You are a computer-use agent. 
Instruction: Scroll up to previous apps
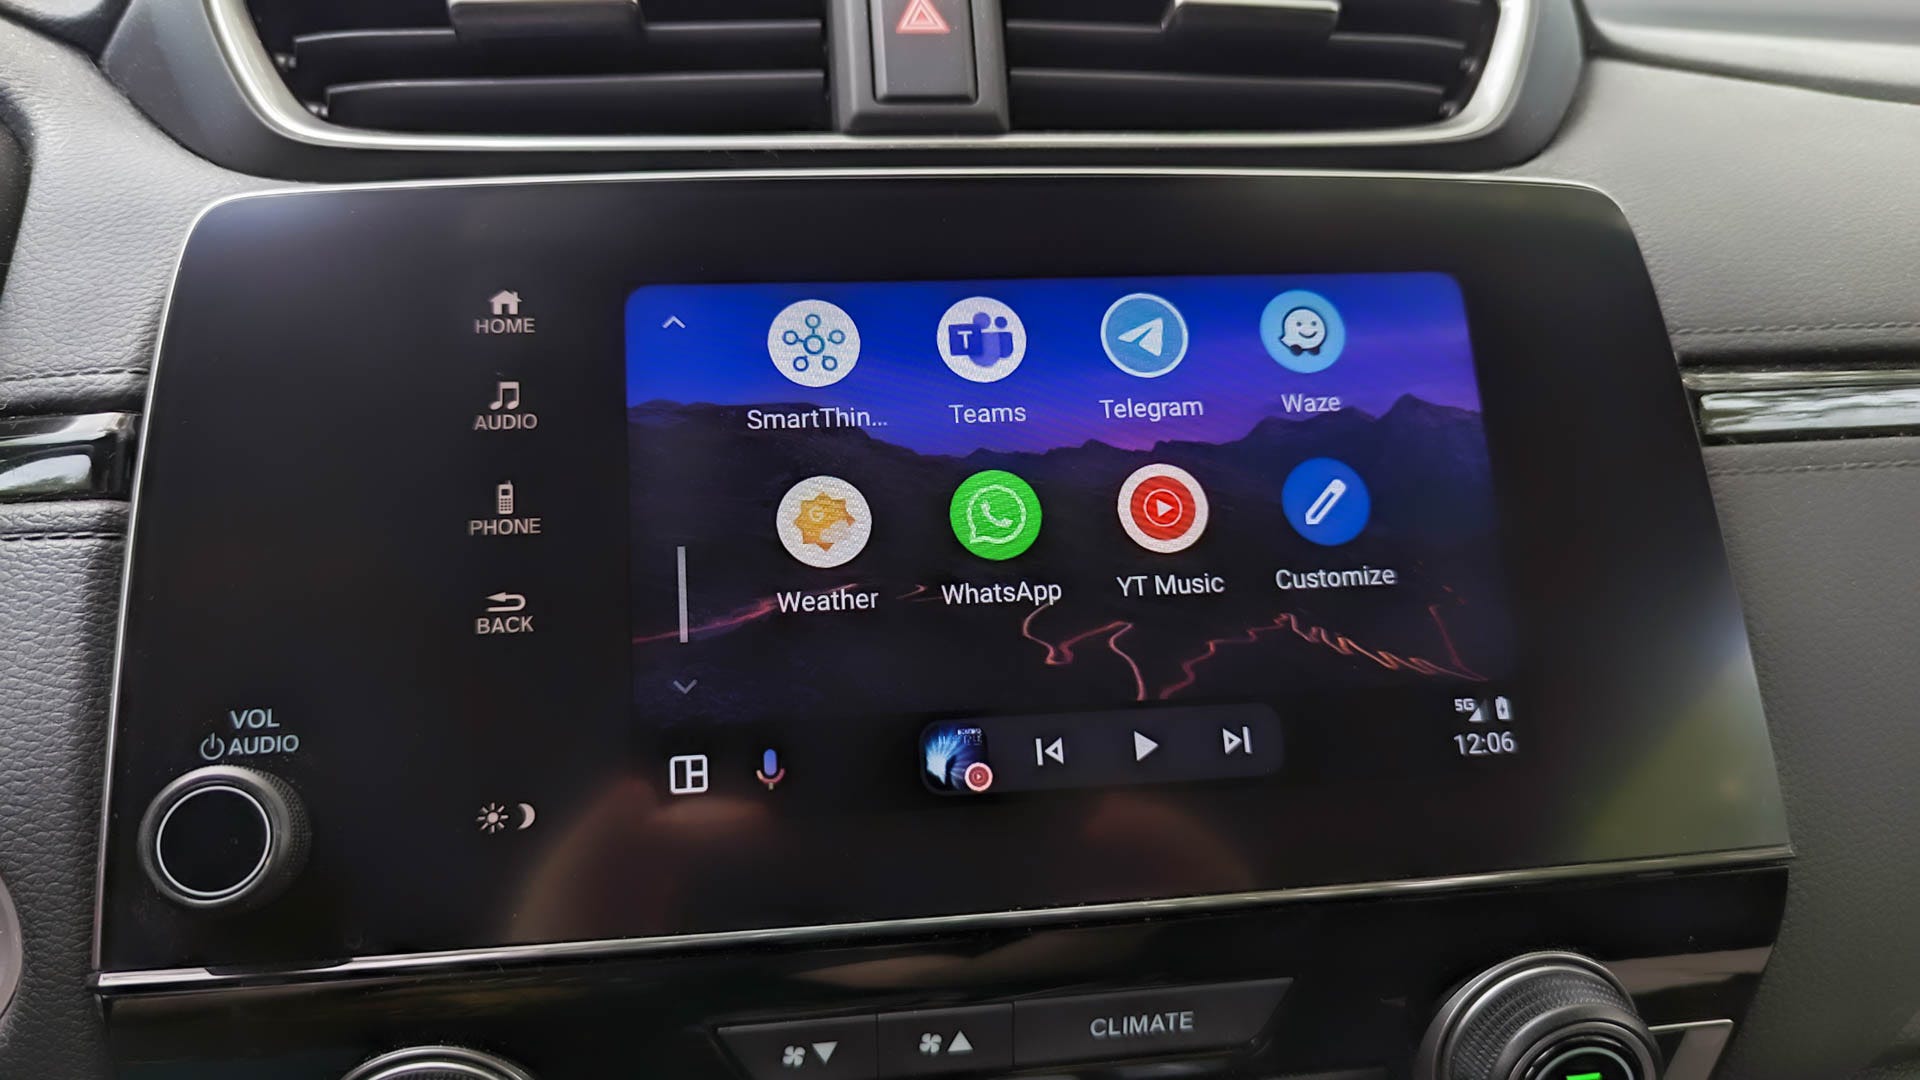tap(673, 320)
